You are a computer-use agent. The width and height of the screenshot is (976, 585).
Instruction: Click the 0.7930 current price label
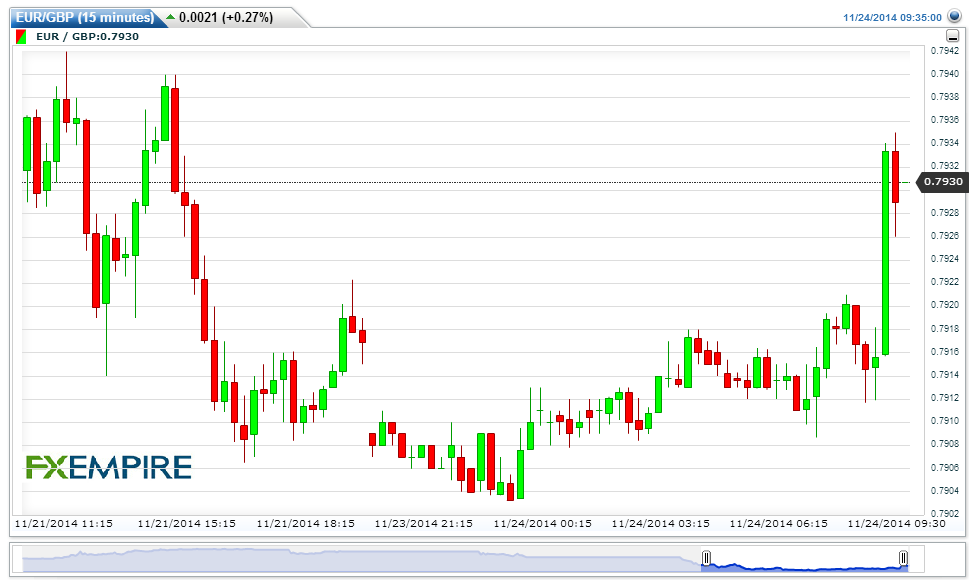(x=943, y=182)
